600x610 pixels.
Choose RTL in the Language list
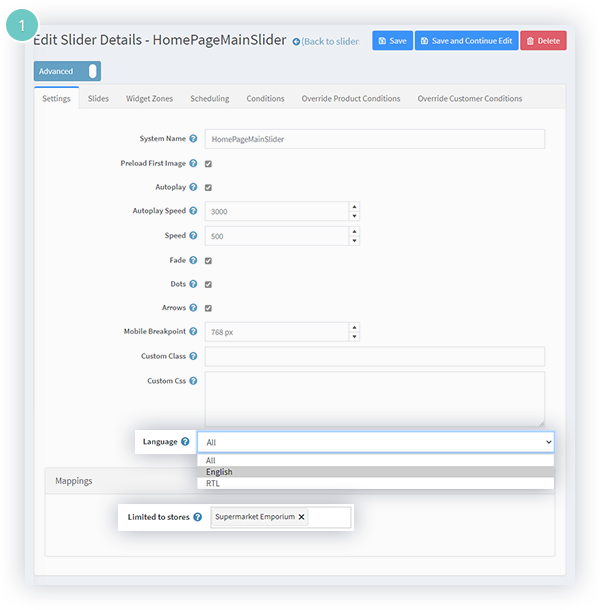[375, 483]
